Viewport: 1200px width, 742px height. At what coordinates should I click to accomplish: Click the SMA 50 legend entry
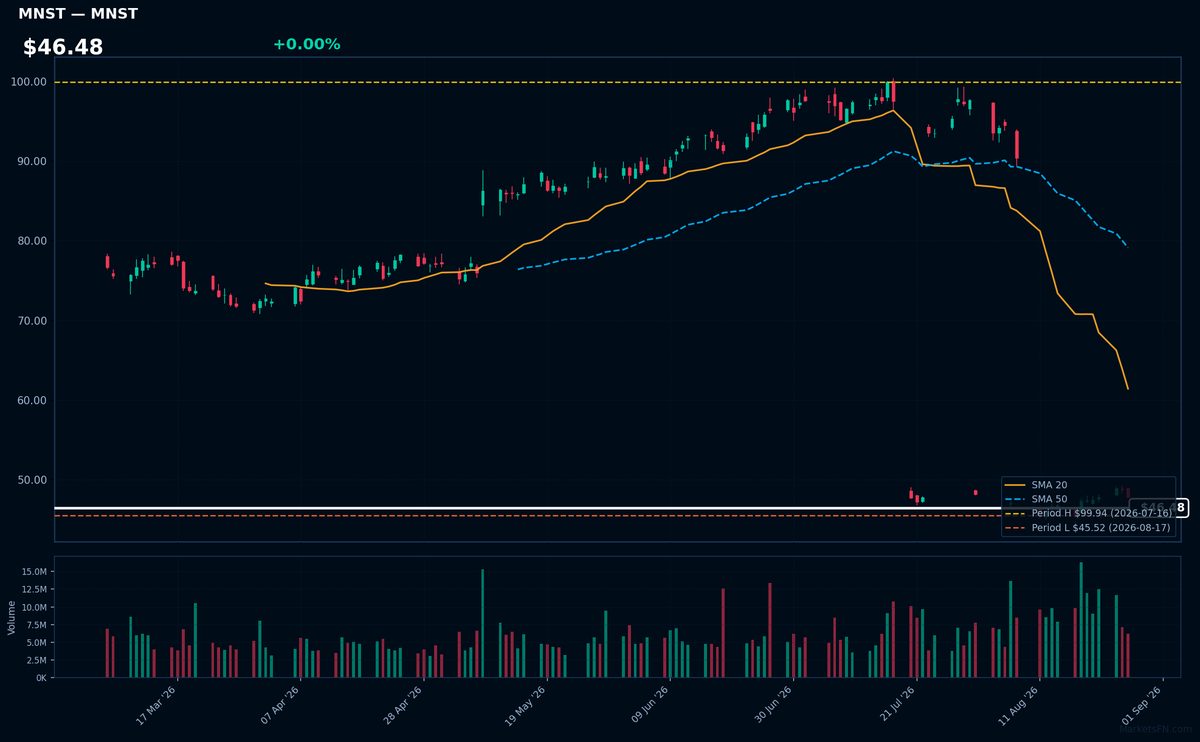click(x=1035, y=499)
